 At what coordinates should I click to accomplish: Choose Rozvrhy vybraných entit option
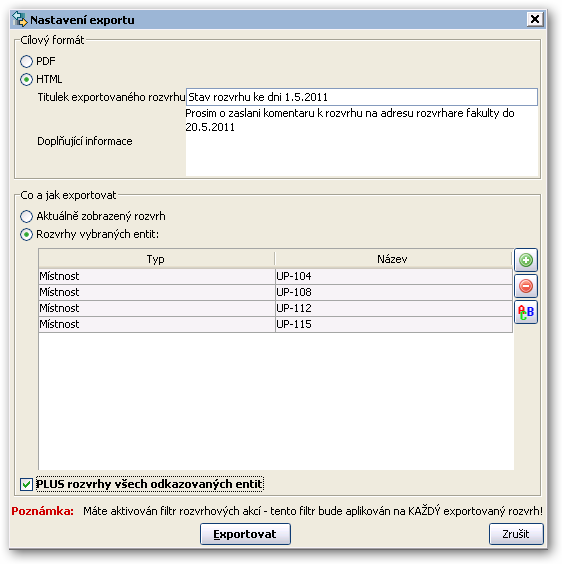click(26, 235)
